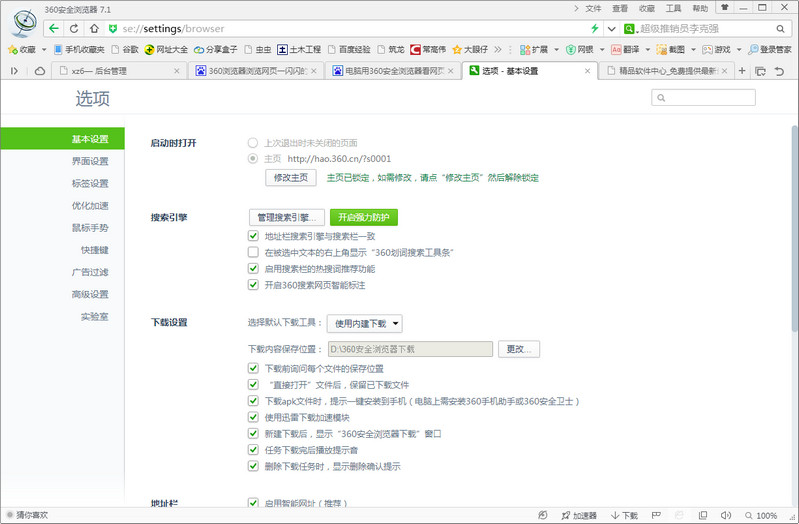Toggle 使用迅雷下载加速模块 checkbox

coord(253,417)
